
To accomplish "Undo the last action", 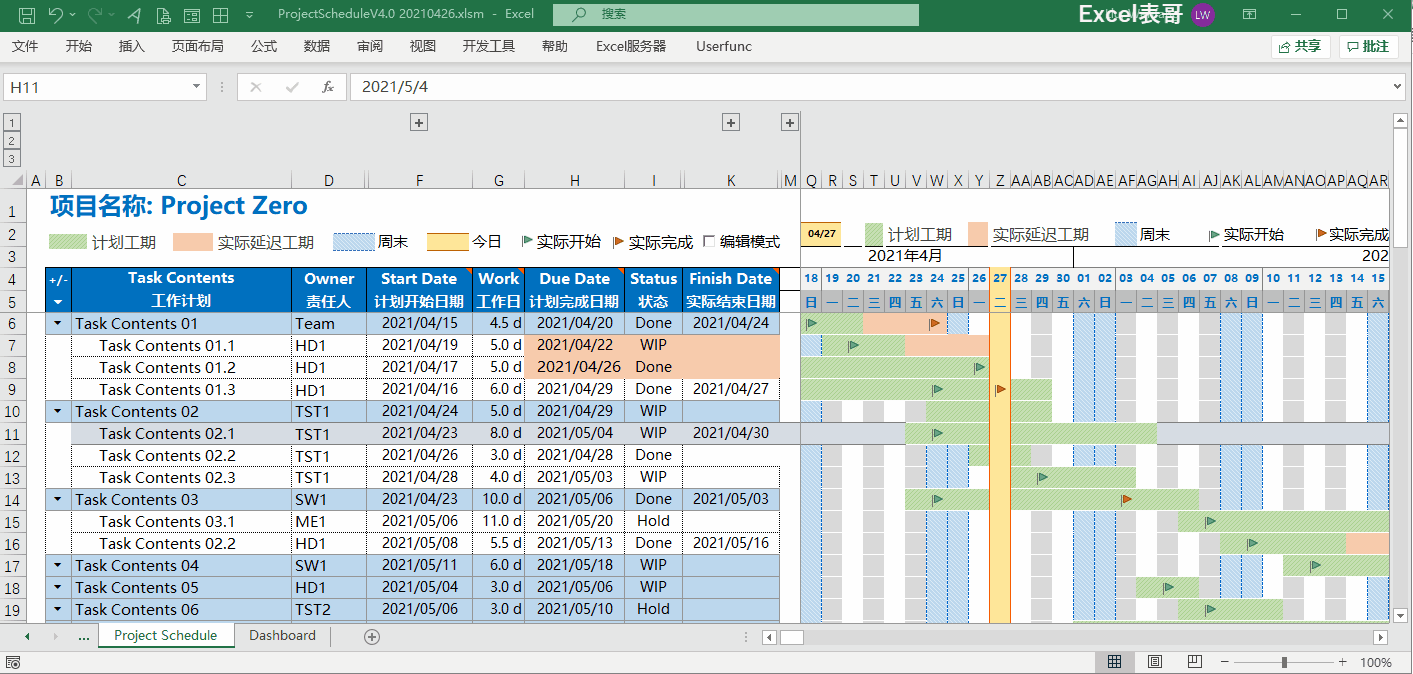I will tap(55, 15).
